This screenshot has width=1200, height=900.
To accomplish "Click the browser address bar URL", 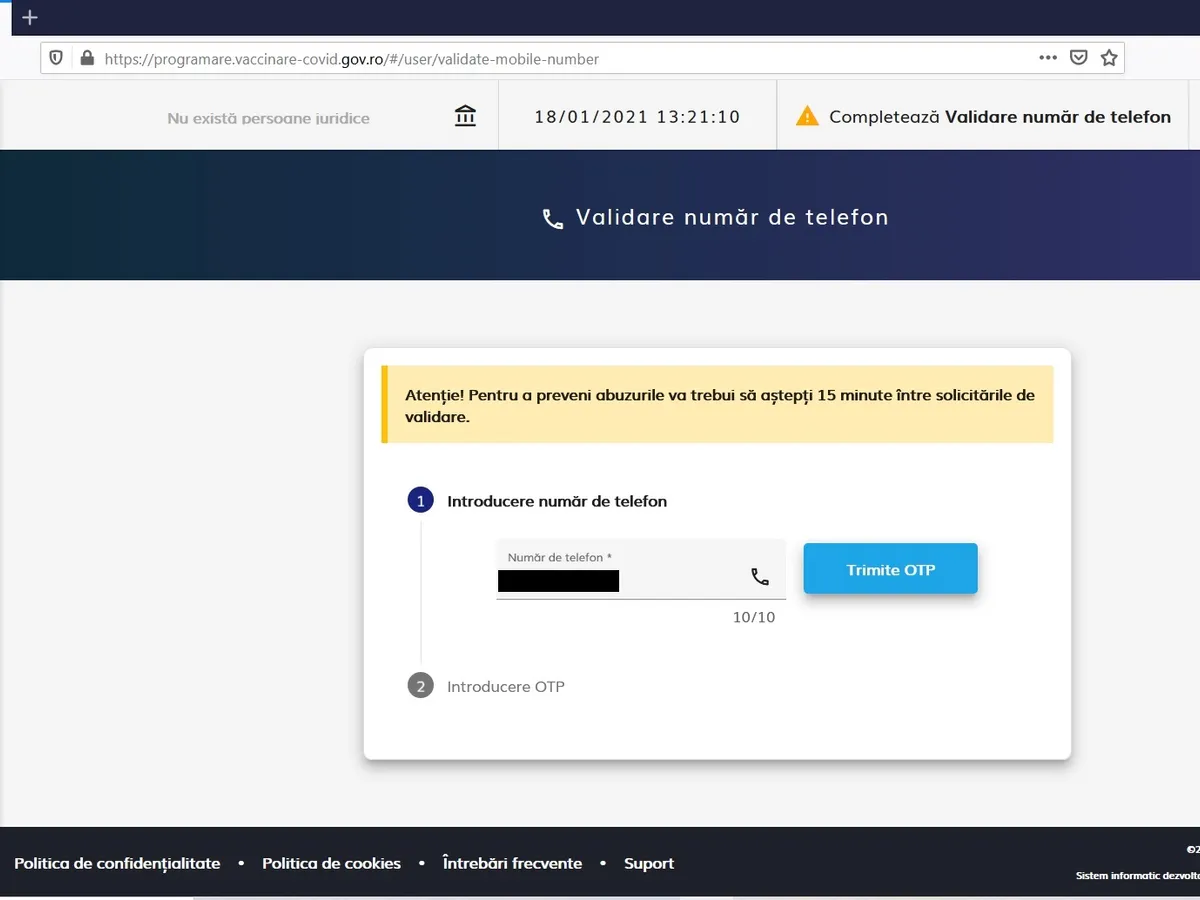I will click(350, 59).
